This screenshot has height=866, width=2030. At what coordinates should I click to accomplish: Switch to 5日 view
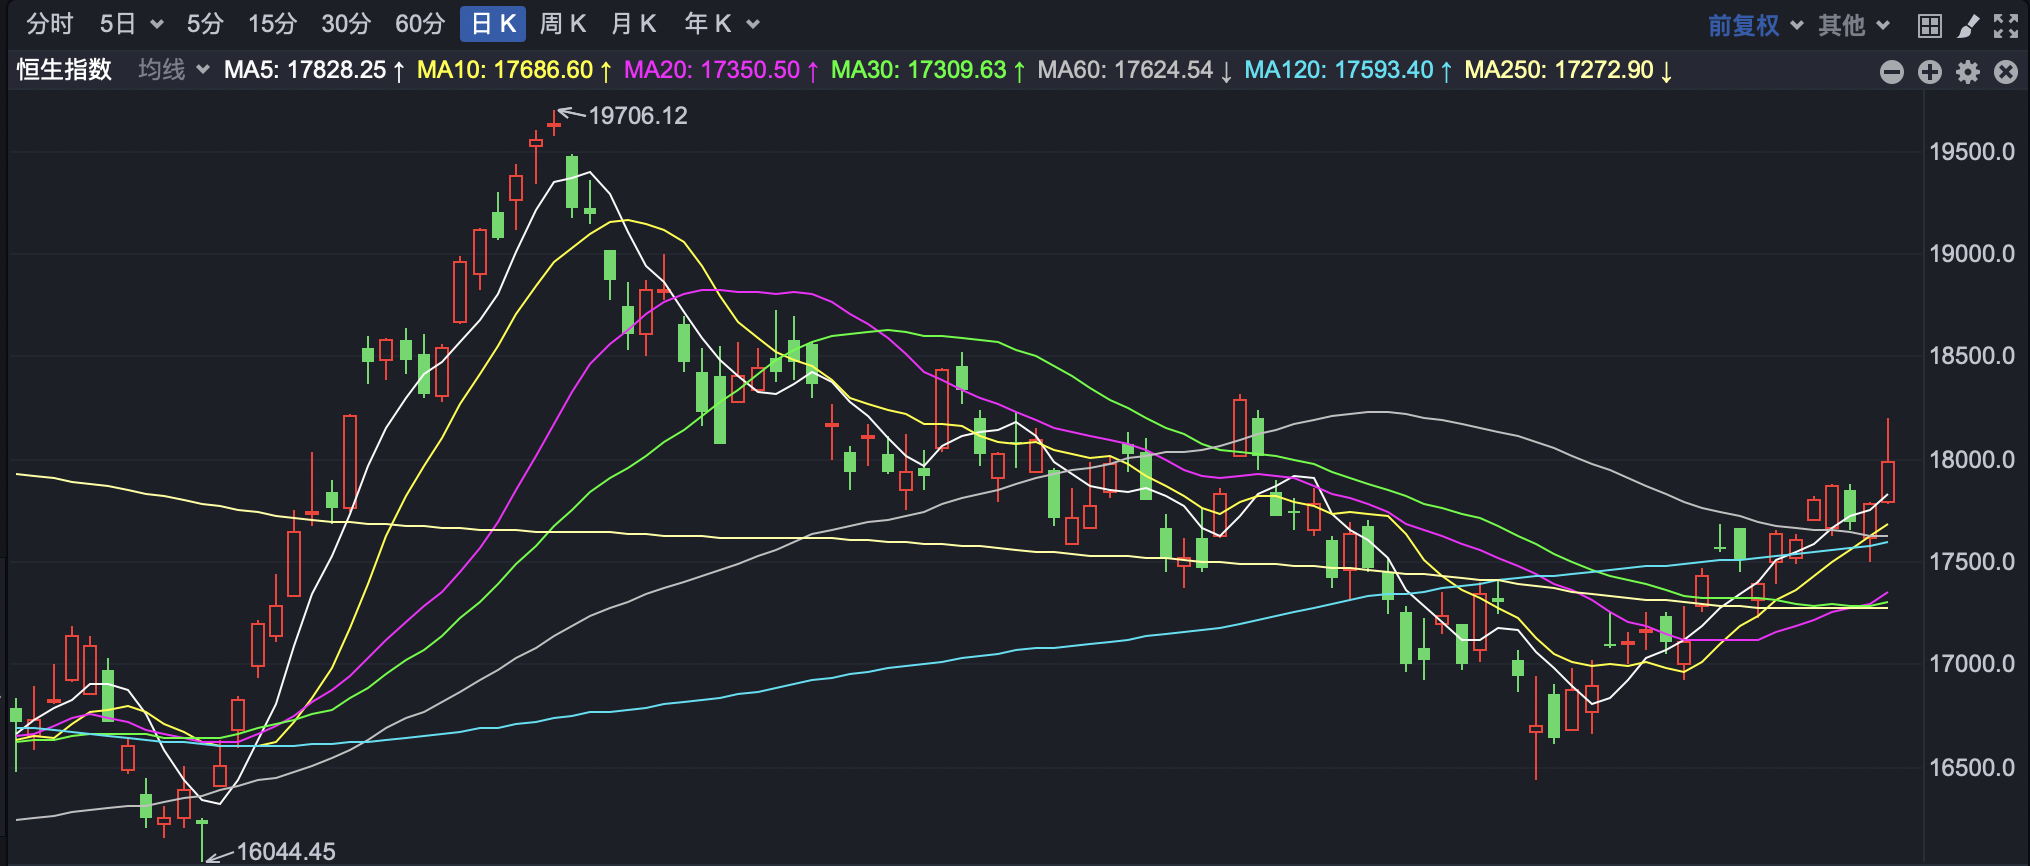pos(118,24)
